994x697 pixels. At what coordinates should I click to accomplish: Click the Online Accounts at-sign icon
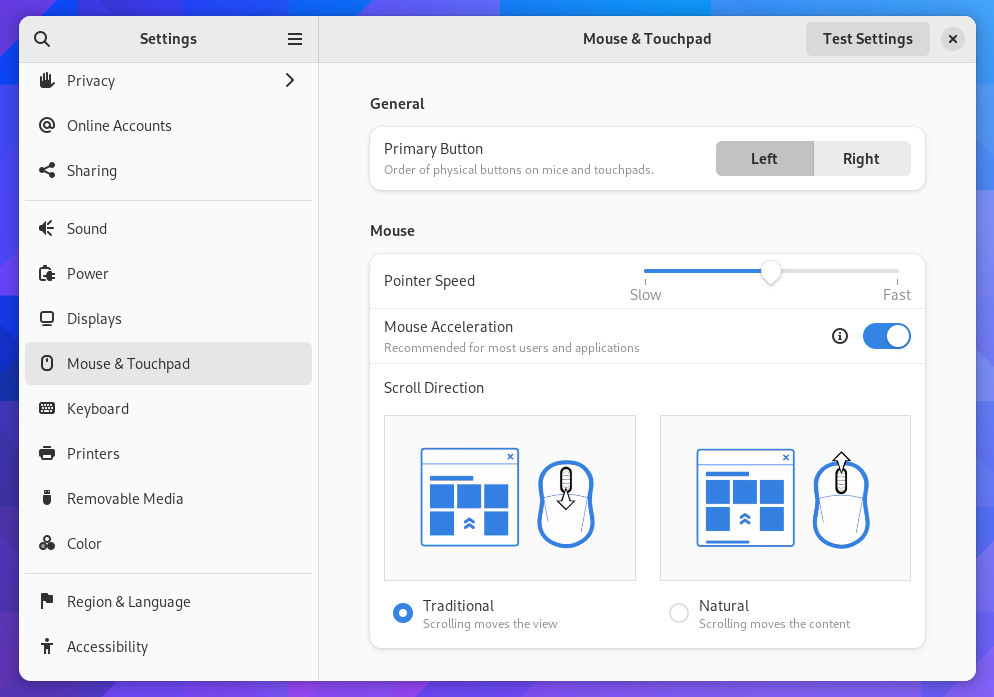coord(47,125)
